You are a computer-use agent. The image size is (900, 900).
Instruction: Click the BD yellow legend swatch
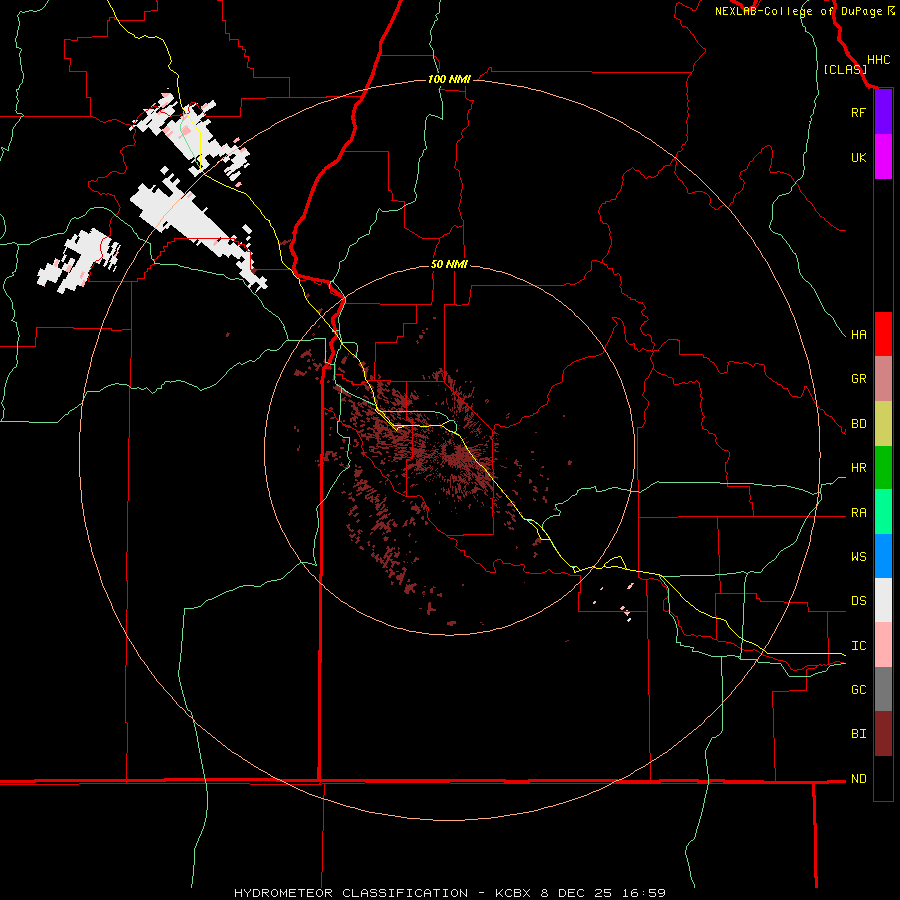(x=883, y=424)
